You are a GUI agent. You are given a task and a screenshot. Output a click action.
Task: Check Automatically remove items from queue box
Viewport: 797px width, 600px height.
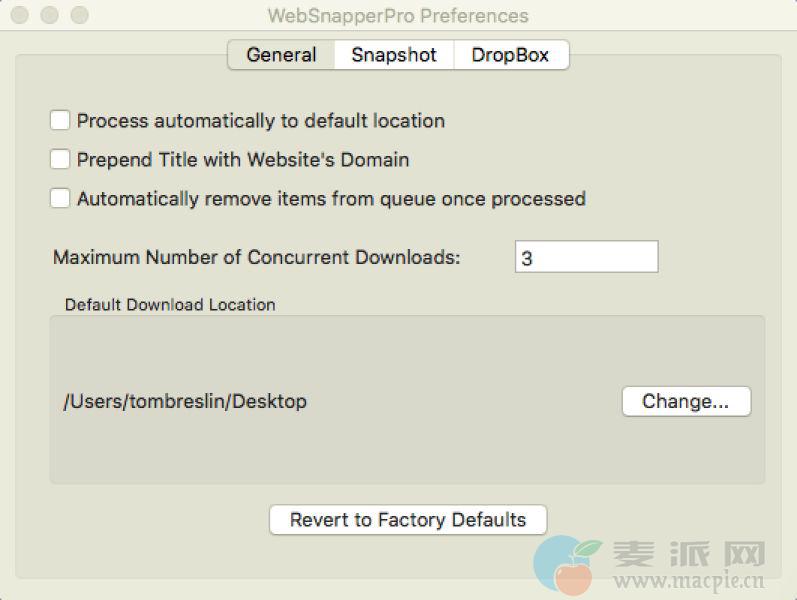60,199
